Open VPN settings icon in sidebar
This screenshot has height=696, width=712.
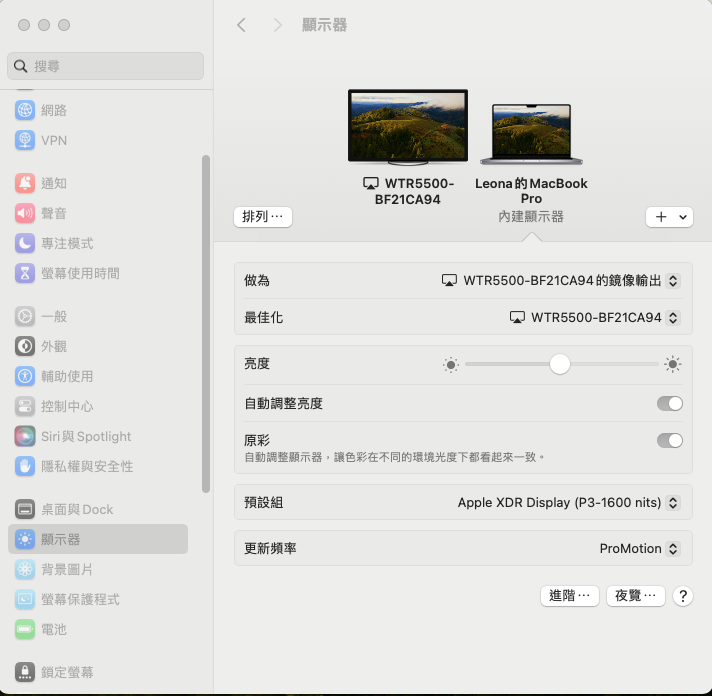[25, 140]
